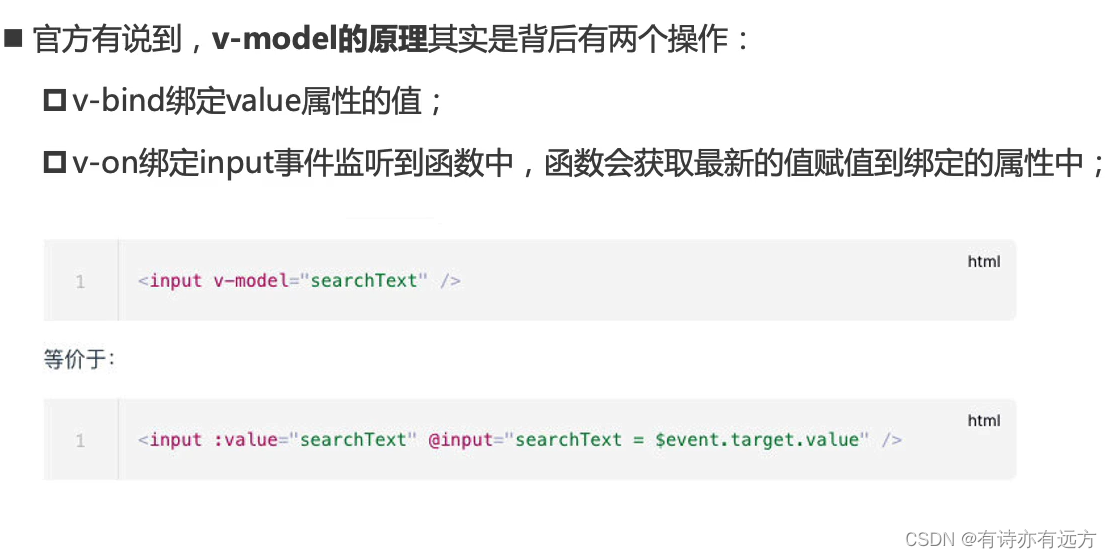Screen dimensions: 1112x558
Task: Click the '等价于:' text
Action: click(79, 359)
